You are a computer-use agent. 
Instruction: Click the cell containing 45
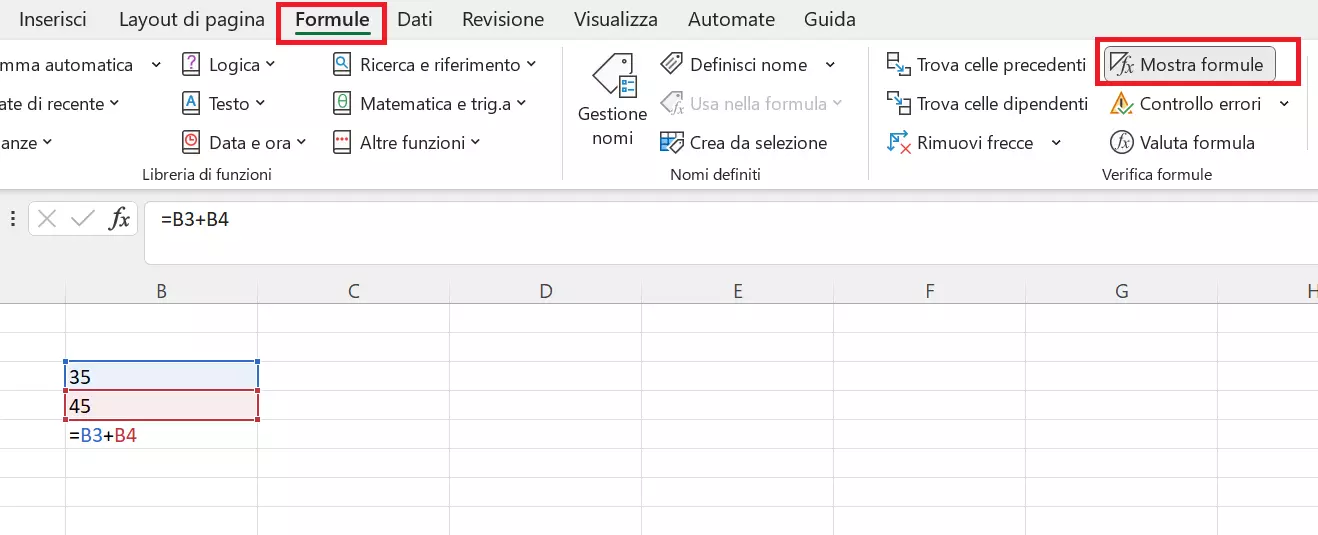click(161, 406)
